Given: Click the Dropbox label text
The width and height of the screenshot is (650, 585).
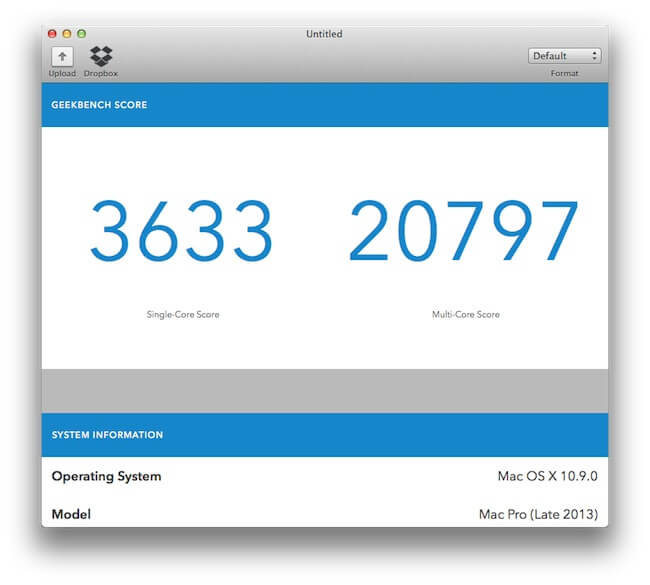Looking at the screenshot, I should tap(101, 73).
